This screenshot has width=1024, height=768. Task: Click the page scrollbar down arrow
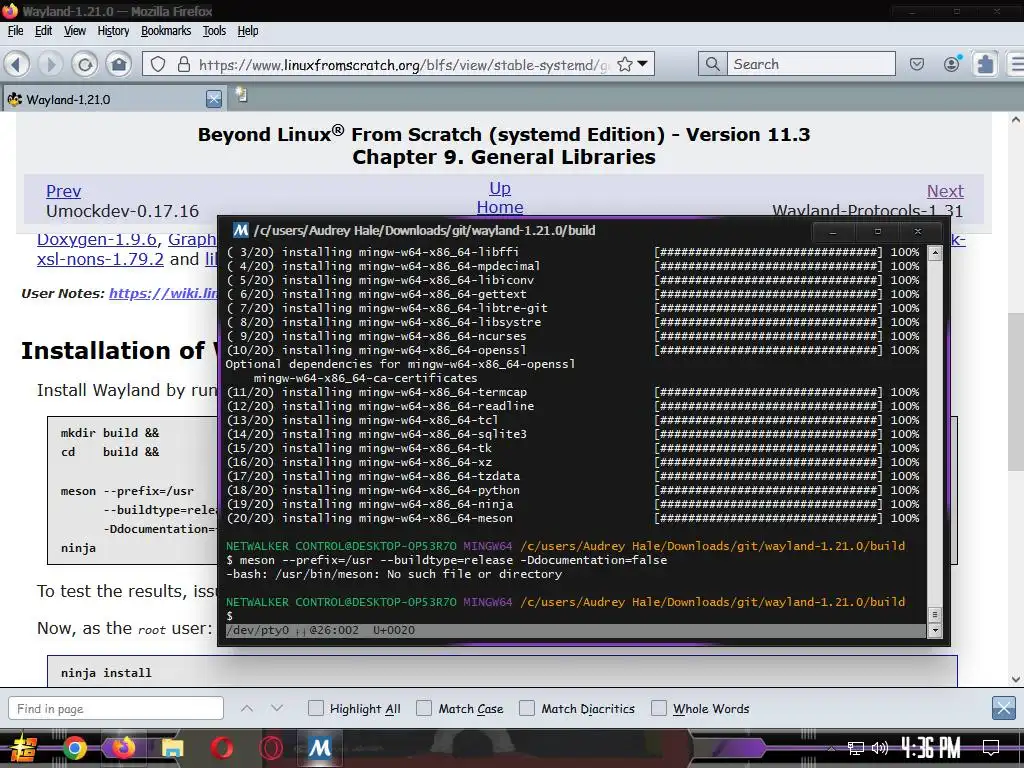[1016, 679]
